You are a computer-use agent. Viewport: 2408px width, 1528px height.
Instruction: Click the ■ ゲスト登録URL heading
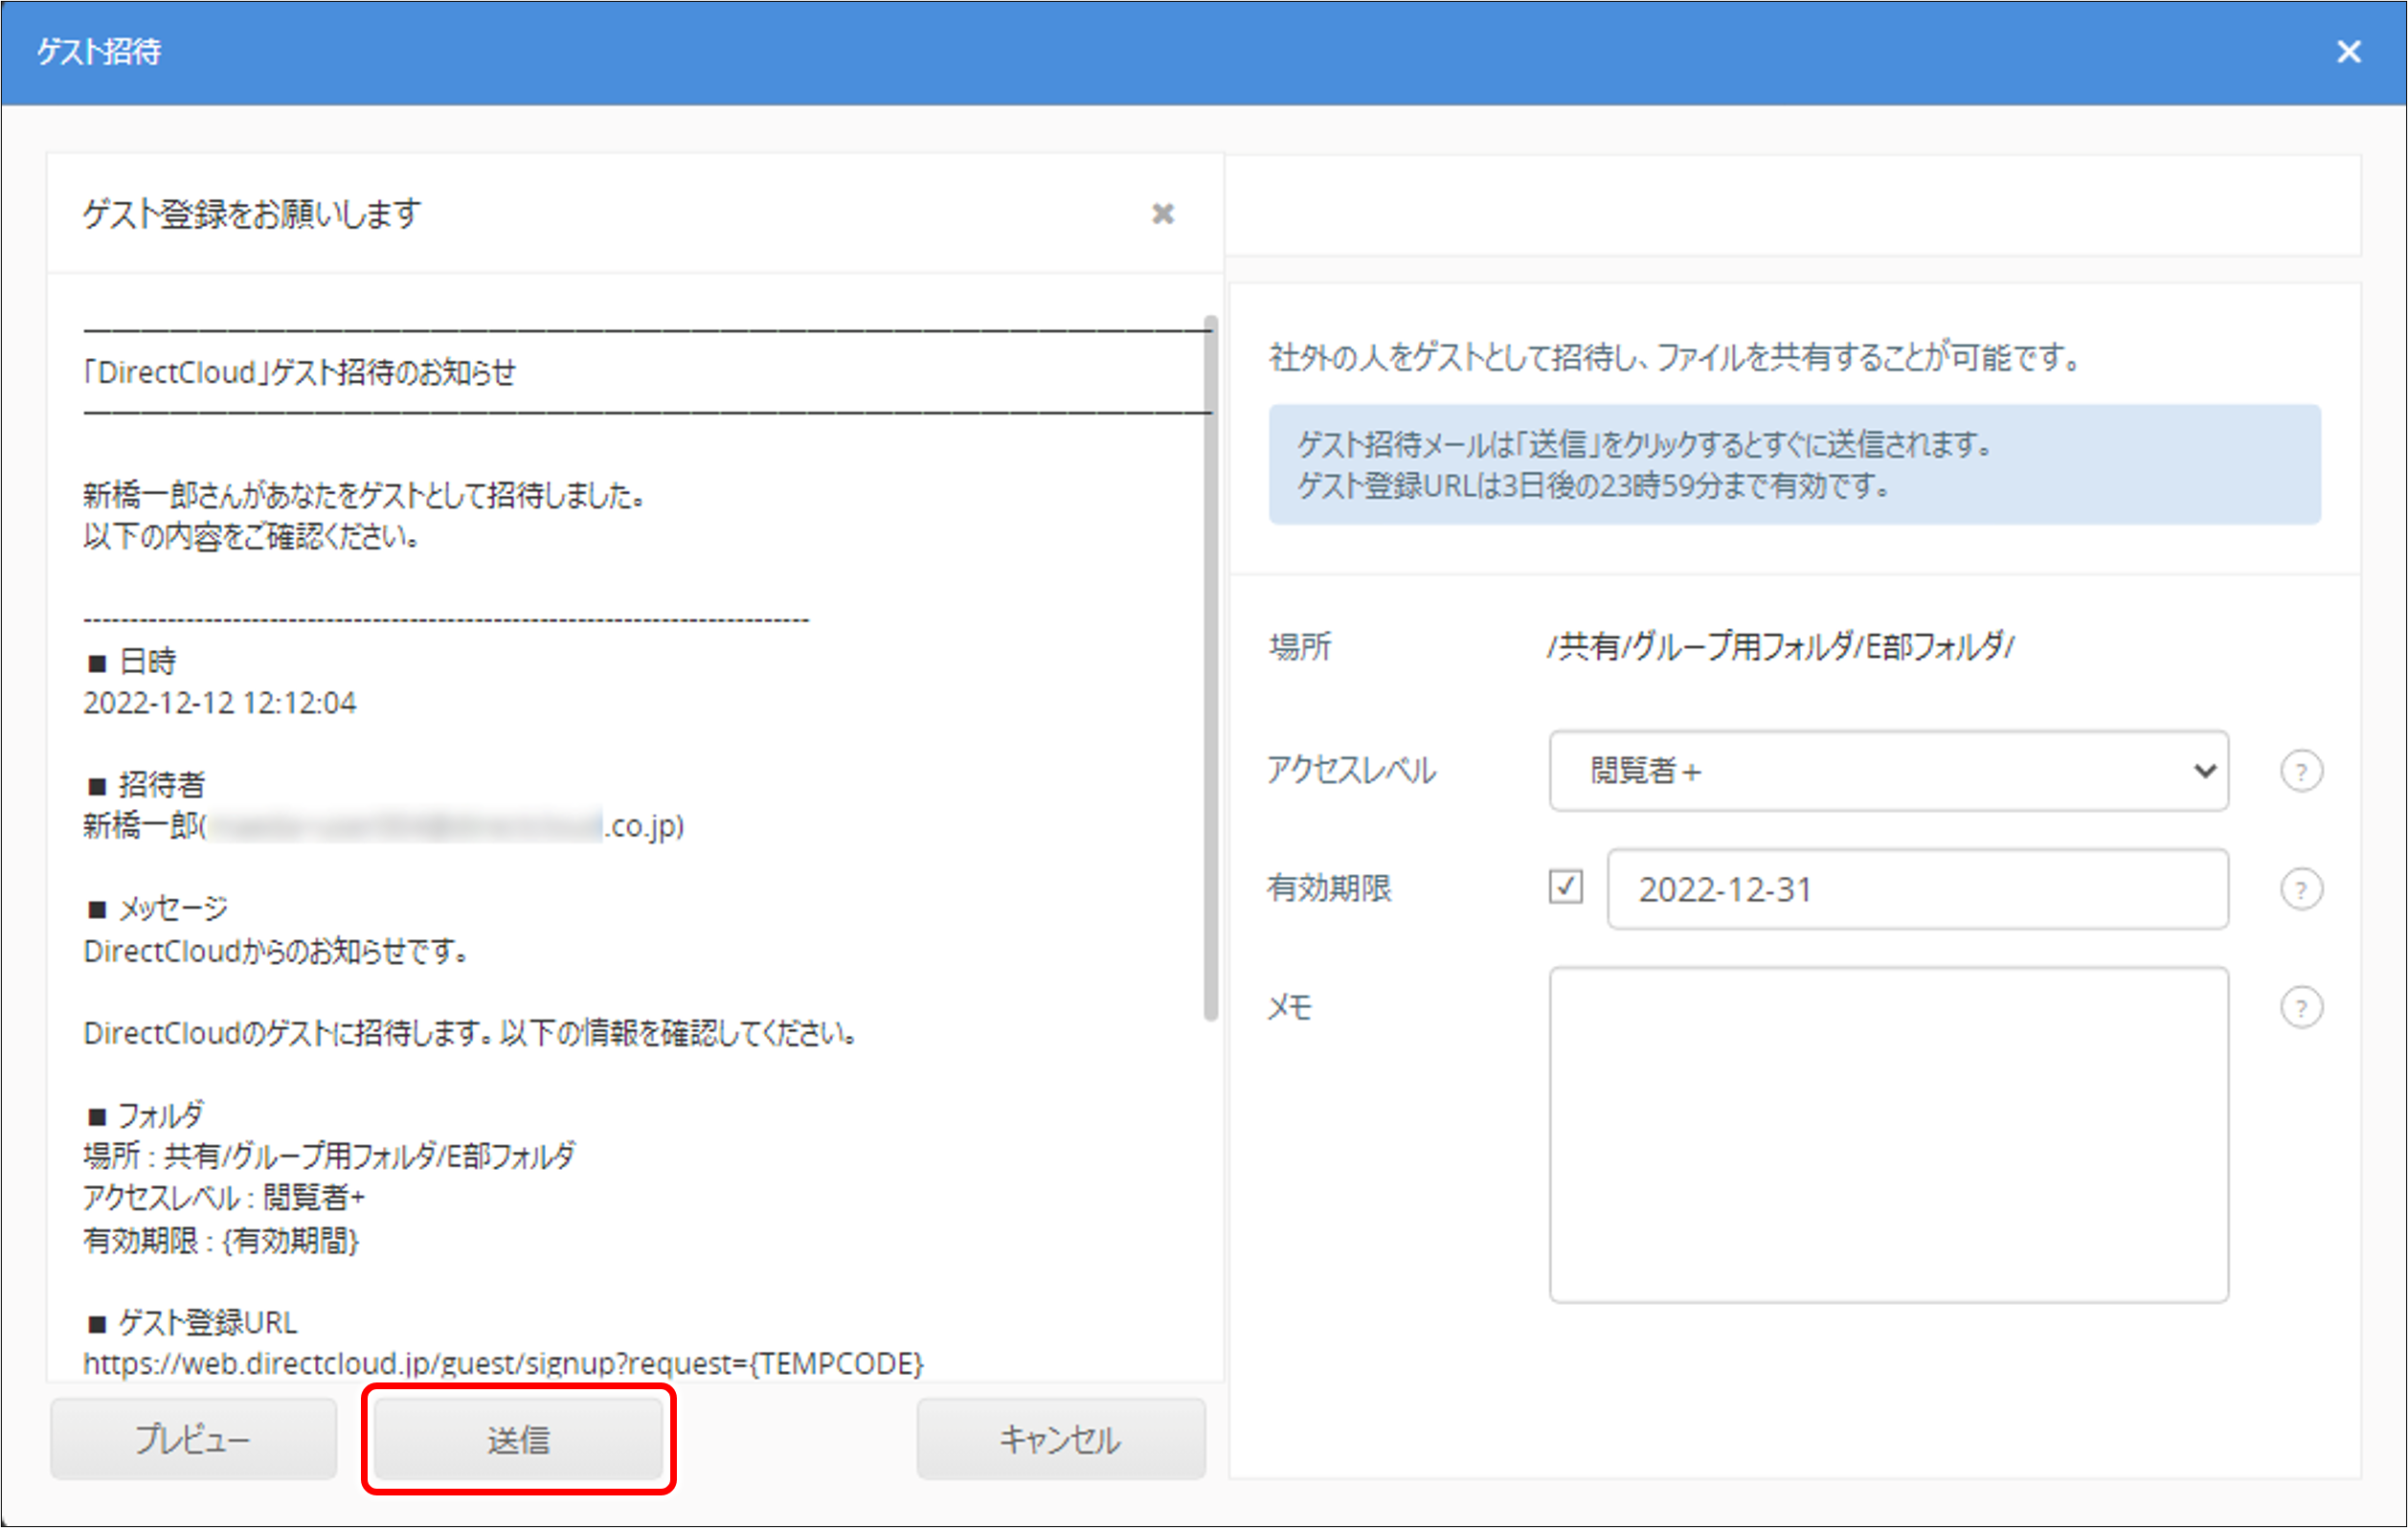(x=192, y=1323)
